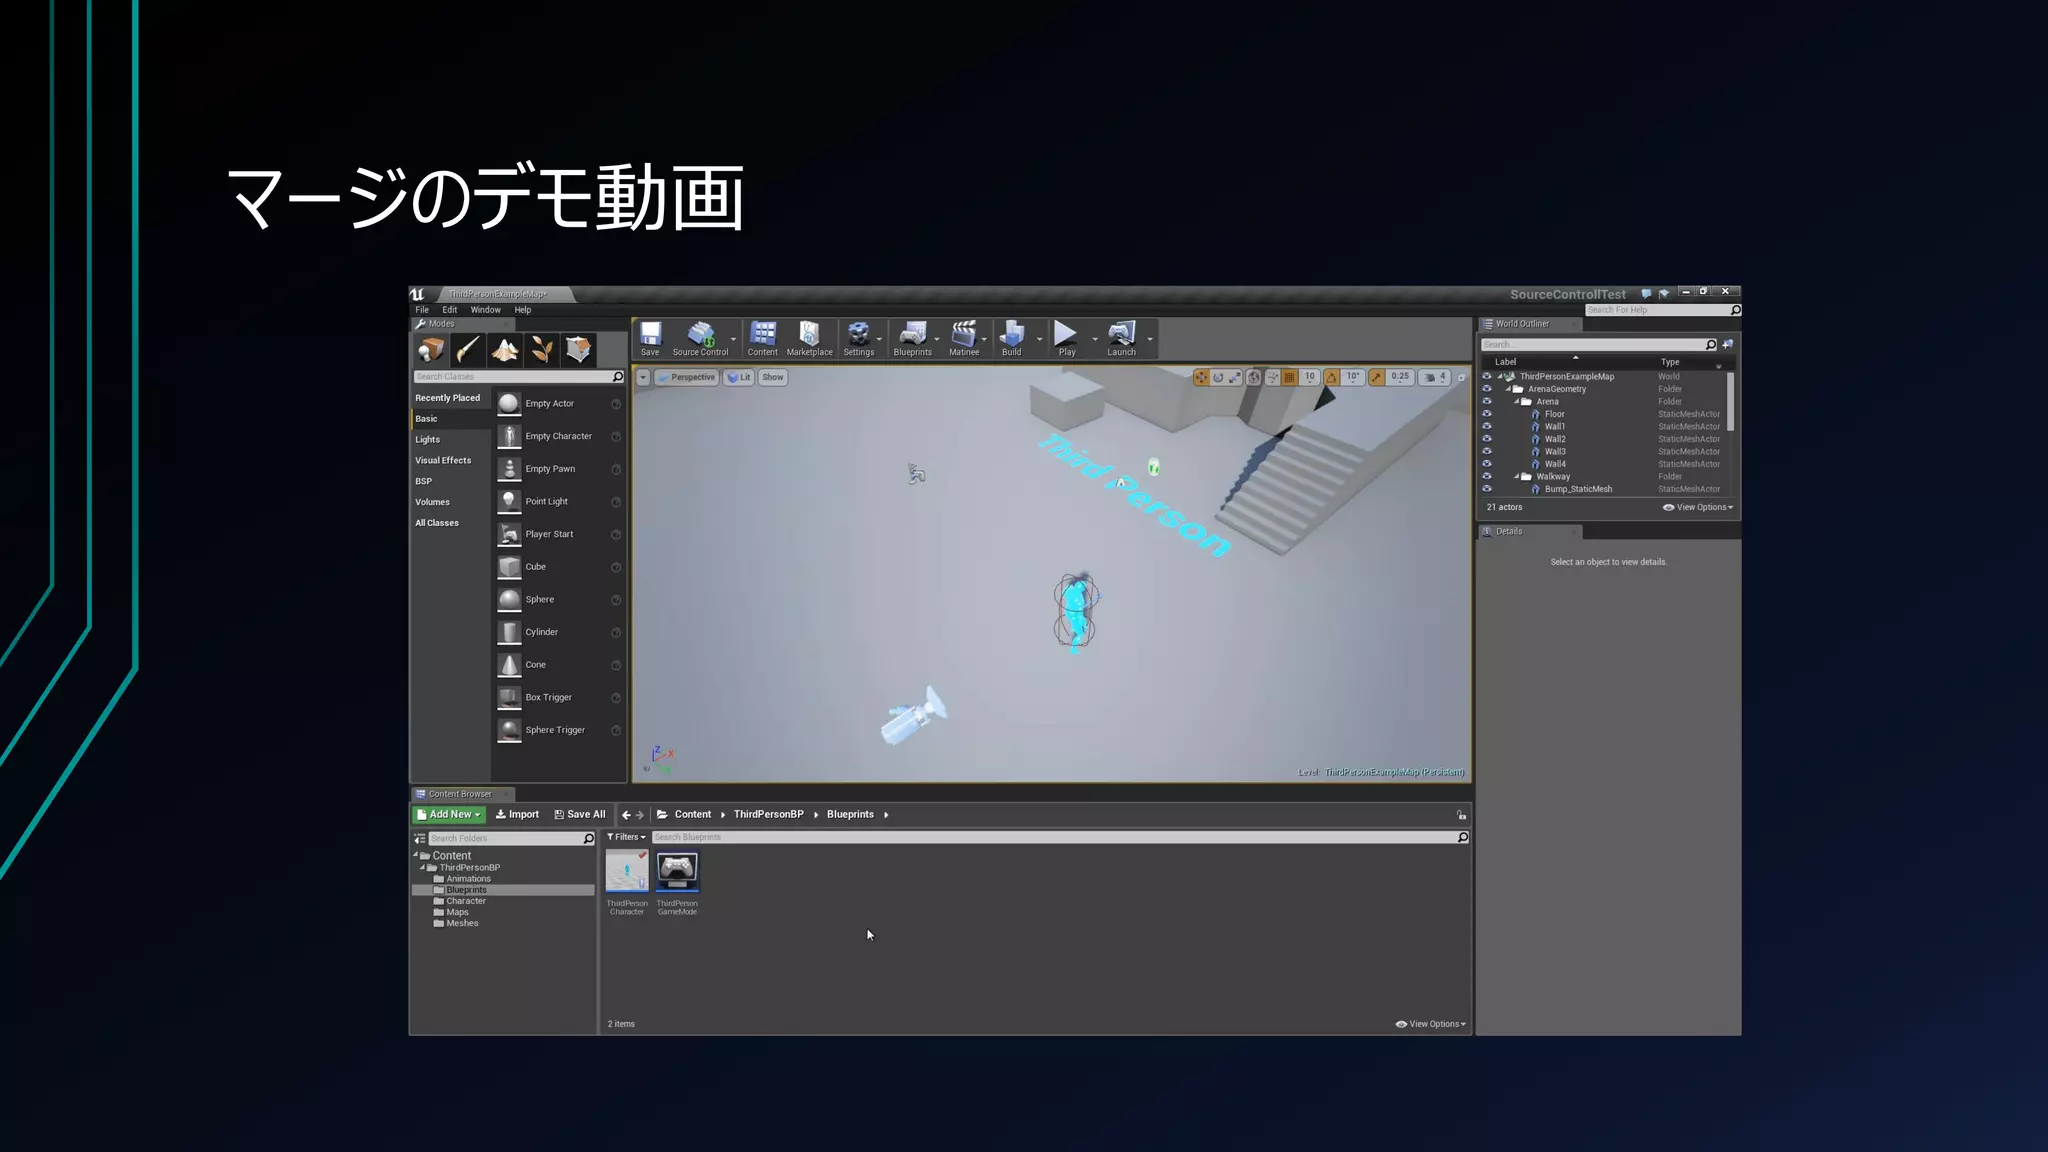Collapse the Arena folder in outliner
The height and width of the screenshot is (1152, 2048).
tap(1516, 402)
